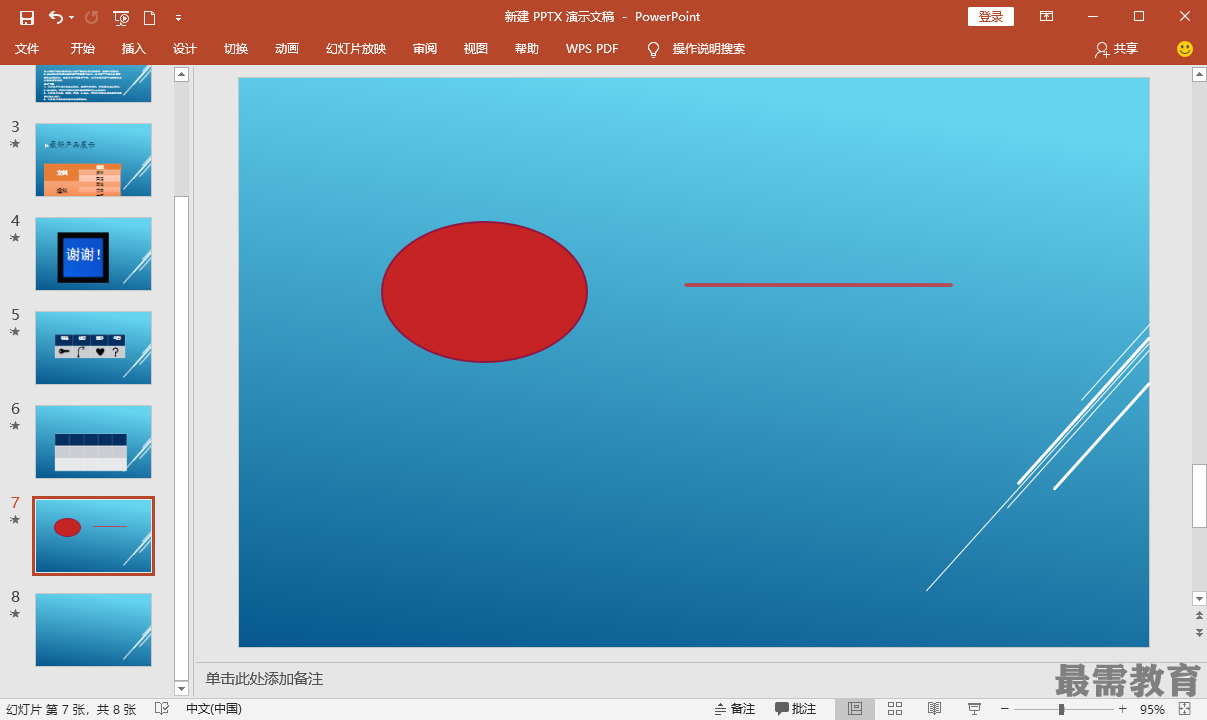This screenshot has height=720, width=1207.
Task: Start slideshow from beginning icon
Action: tap(121, 17)
